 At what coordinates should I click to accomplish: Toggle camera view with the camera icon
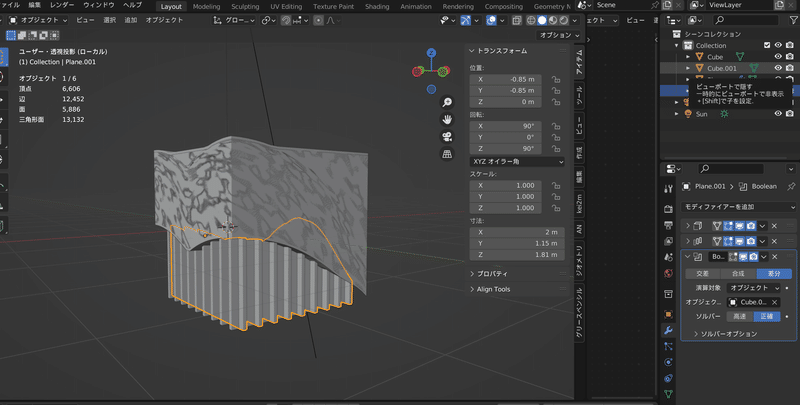(447, 137)
